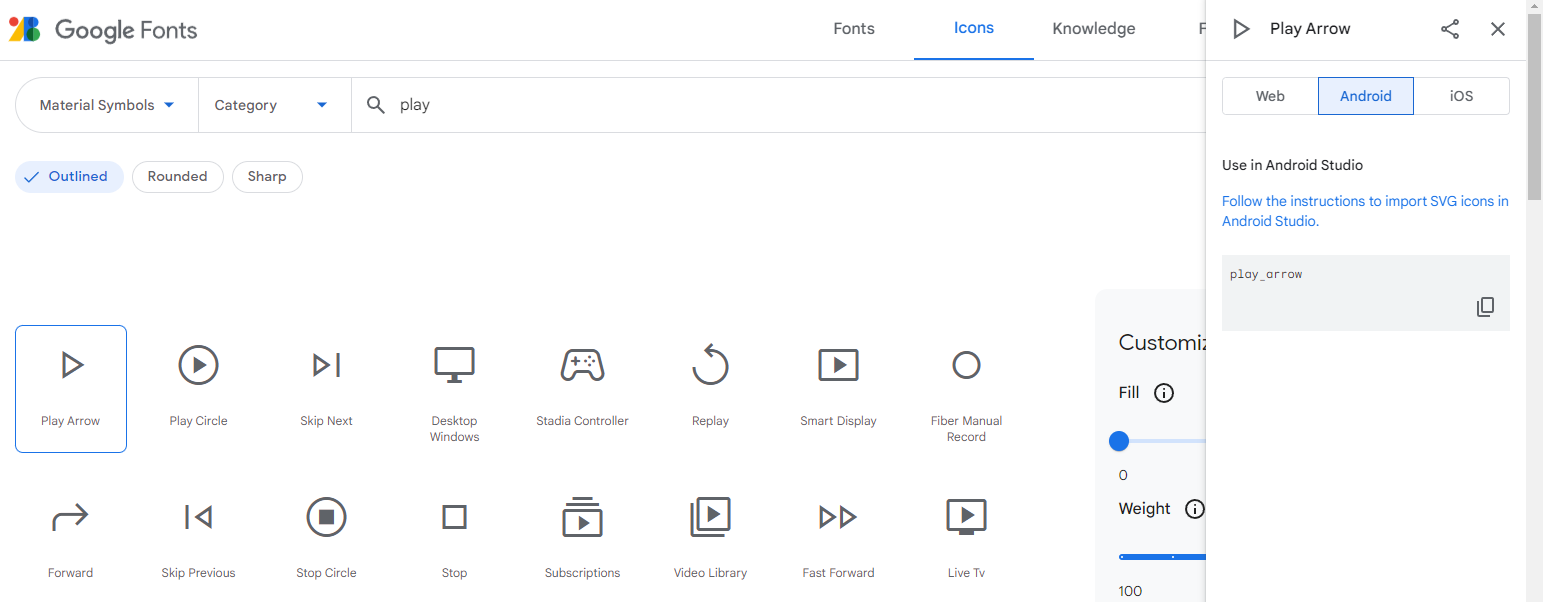Image resolution: width=1543 pixels, height=602 pixels.
Task: Open the Fonts tab
Action: click(x=853, y=29)
